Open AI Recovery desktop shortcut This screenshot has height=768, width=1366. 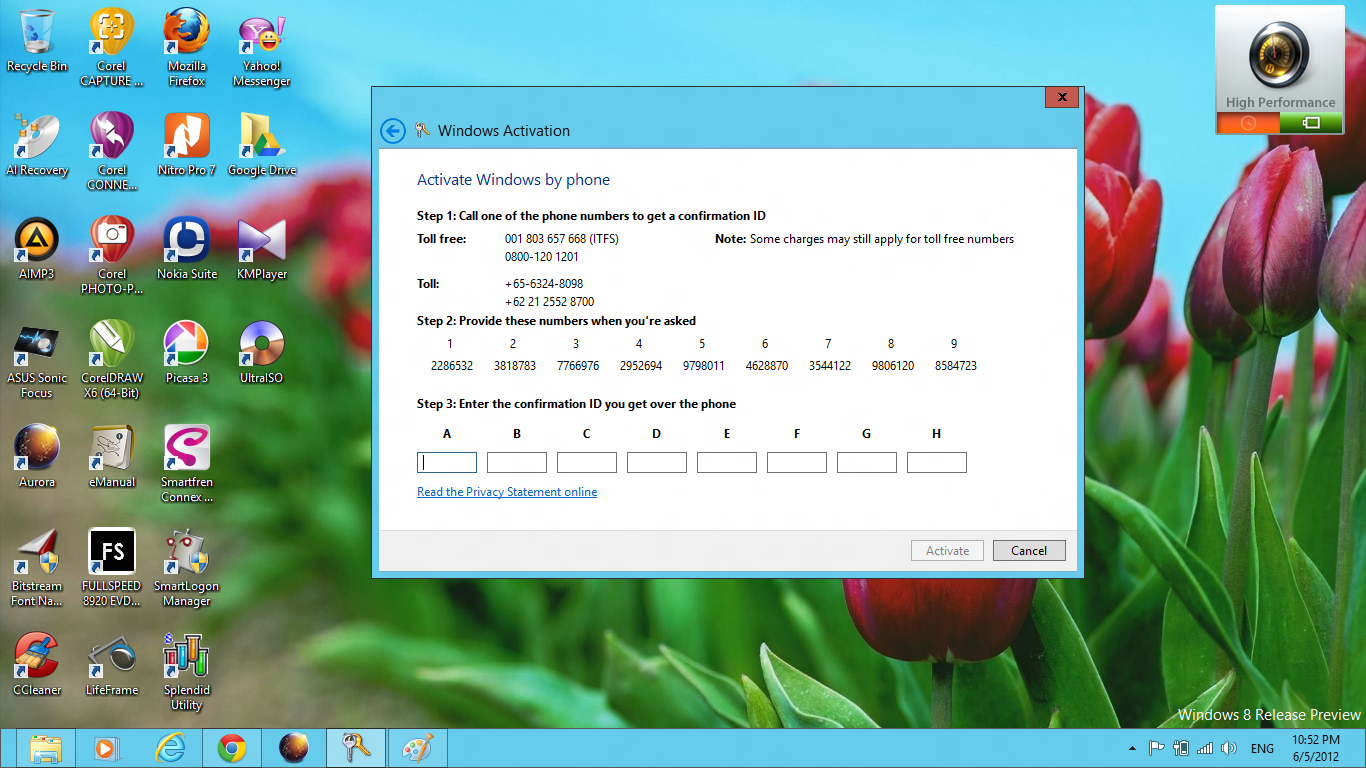click(37, 145)
